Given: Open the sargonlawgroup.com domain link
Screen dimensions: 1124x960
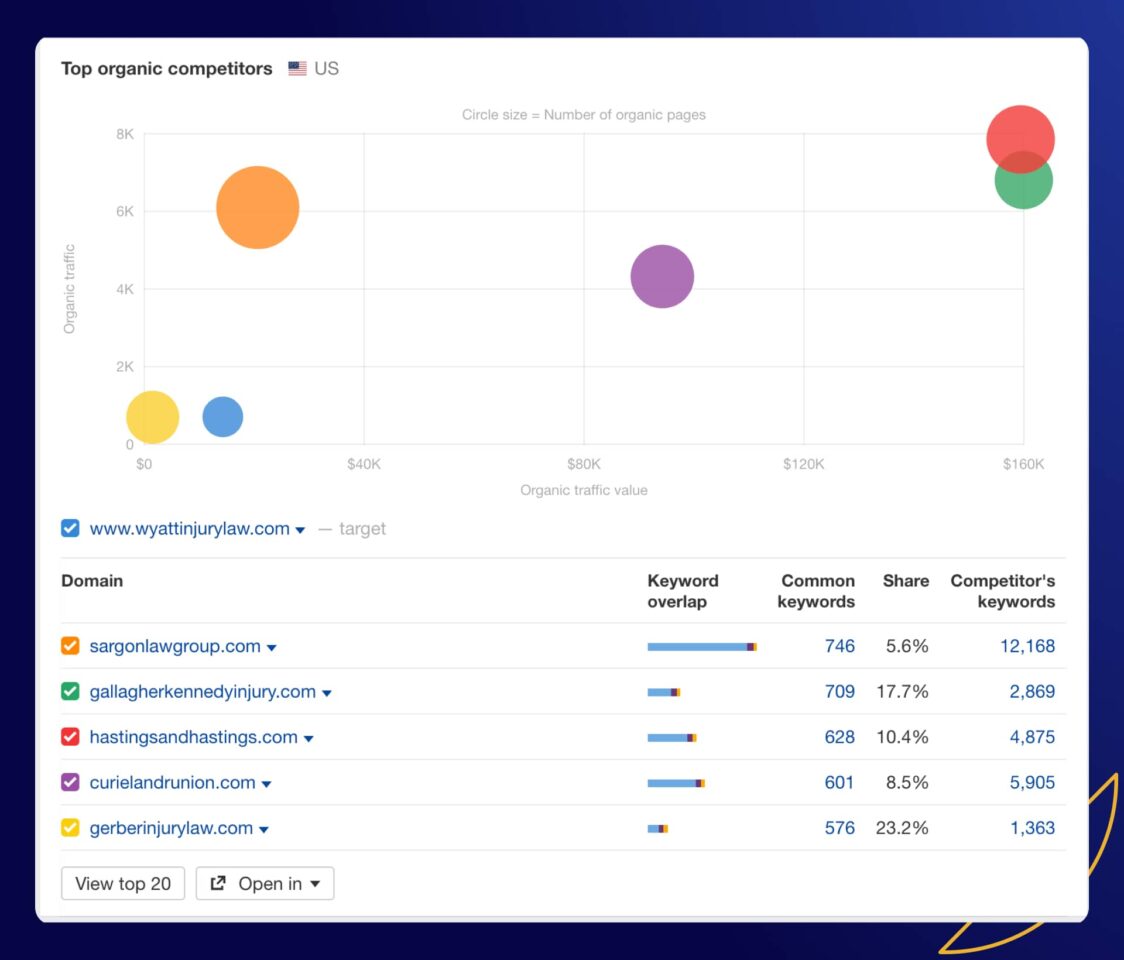Looking at the screenshot, I should (175, 646).
